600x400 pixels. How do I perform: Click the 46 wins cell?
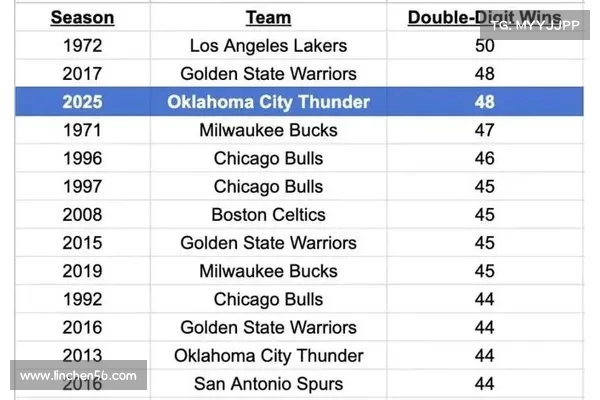tap(484, 158)
